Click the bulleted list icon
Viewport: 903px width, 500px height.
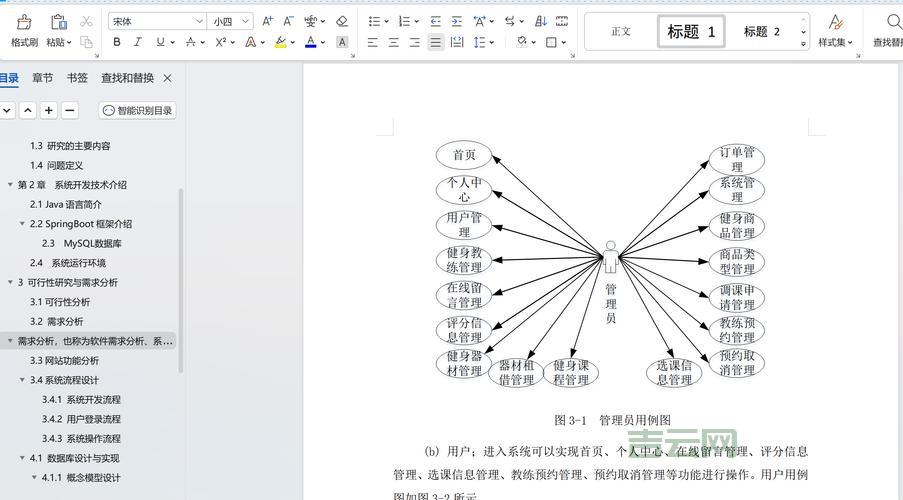click(374, 21)
